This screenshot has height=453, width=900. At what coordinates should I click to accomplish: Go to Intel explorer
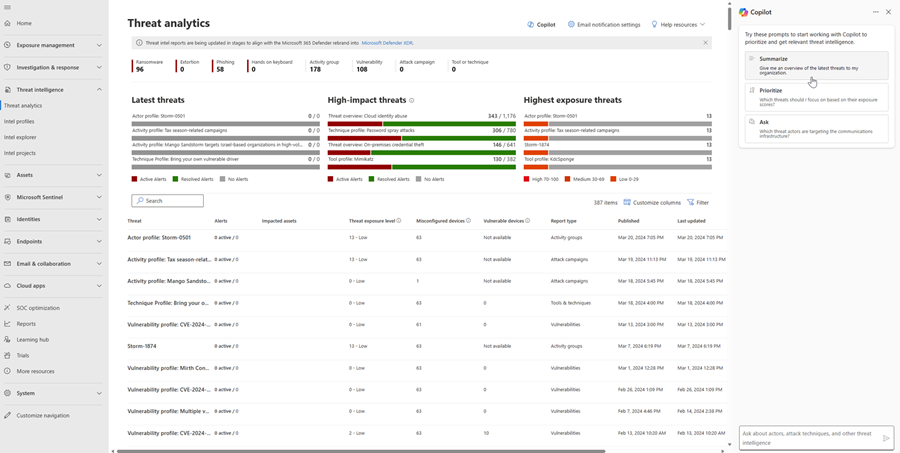tap(20, 137)
